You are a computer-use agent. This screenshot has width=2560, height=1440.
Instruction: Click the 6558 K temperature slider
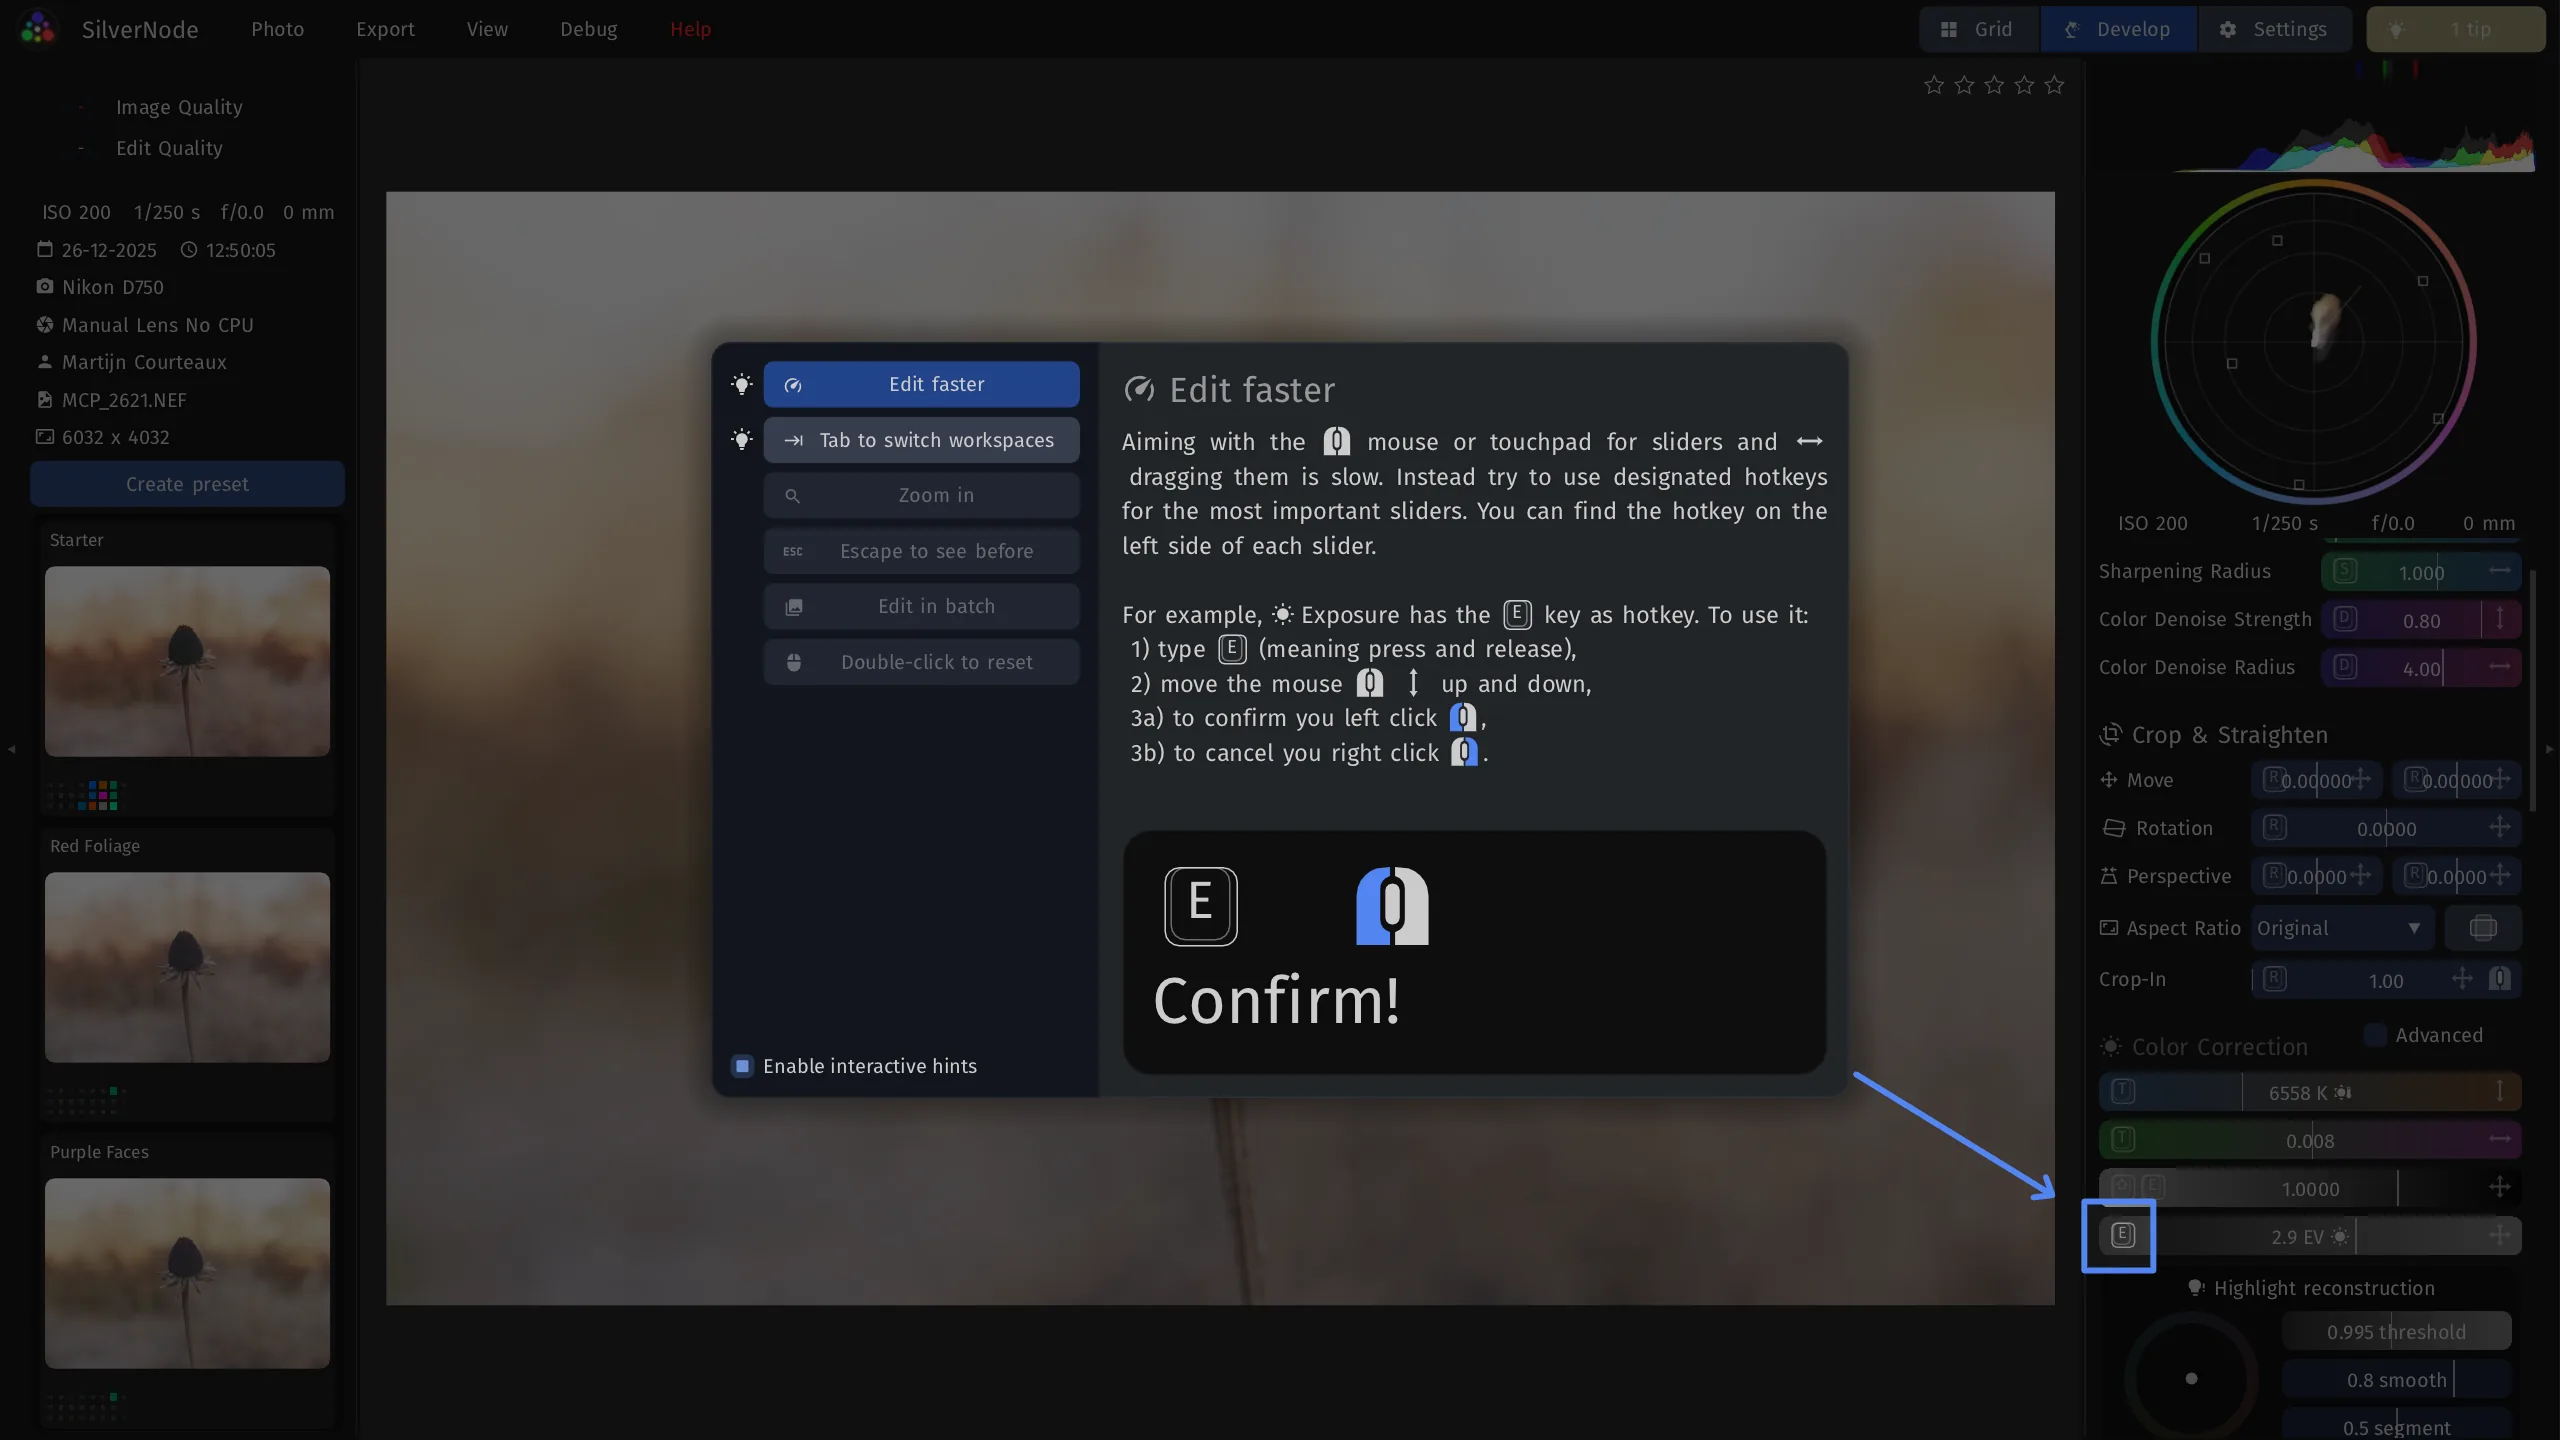2310,1092
